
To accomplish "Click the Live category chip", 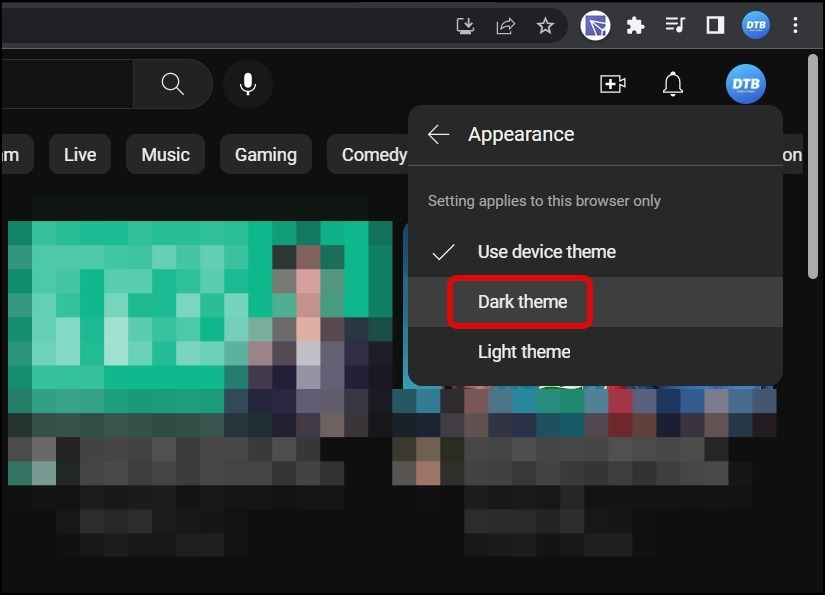I will 80,155.
